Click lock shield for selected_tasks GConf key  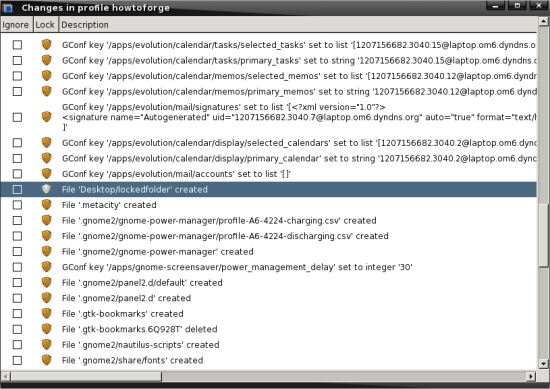[x=46, y=45]
